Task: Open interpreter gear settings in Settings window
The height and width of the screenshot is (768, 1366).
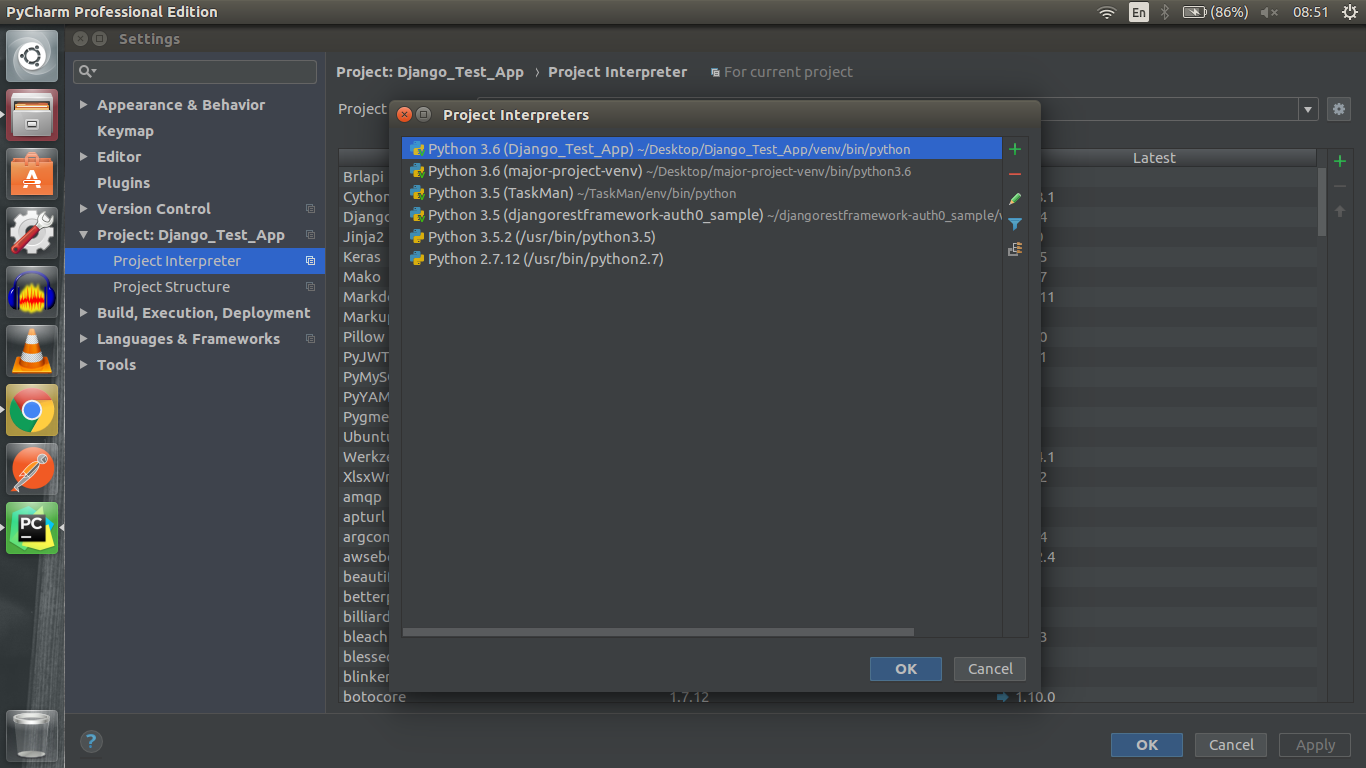Action: pos(1339,109)
